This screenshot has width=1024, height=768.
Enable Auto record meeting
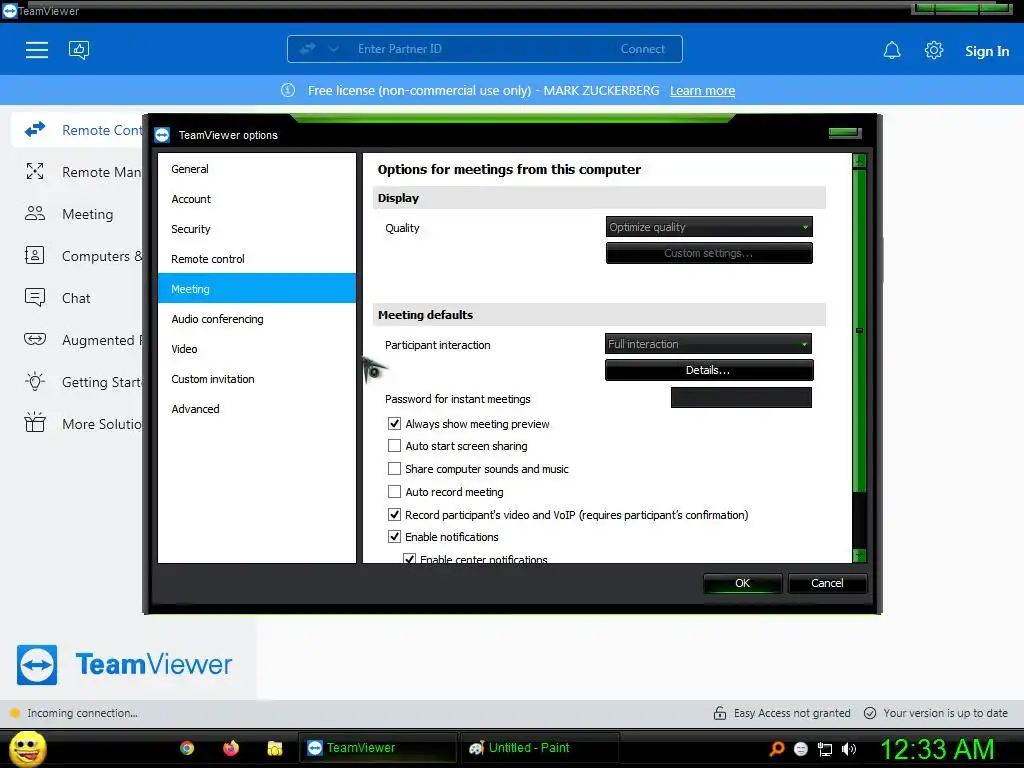394,492
